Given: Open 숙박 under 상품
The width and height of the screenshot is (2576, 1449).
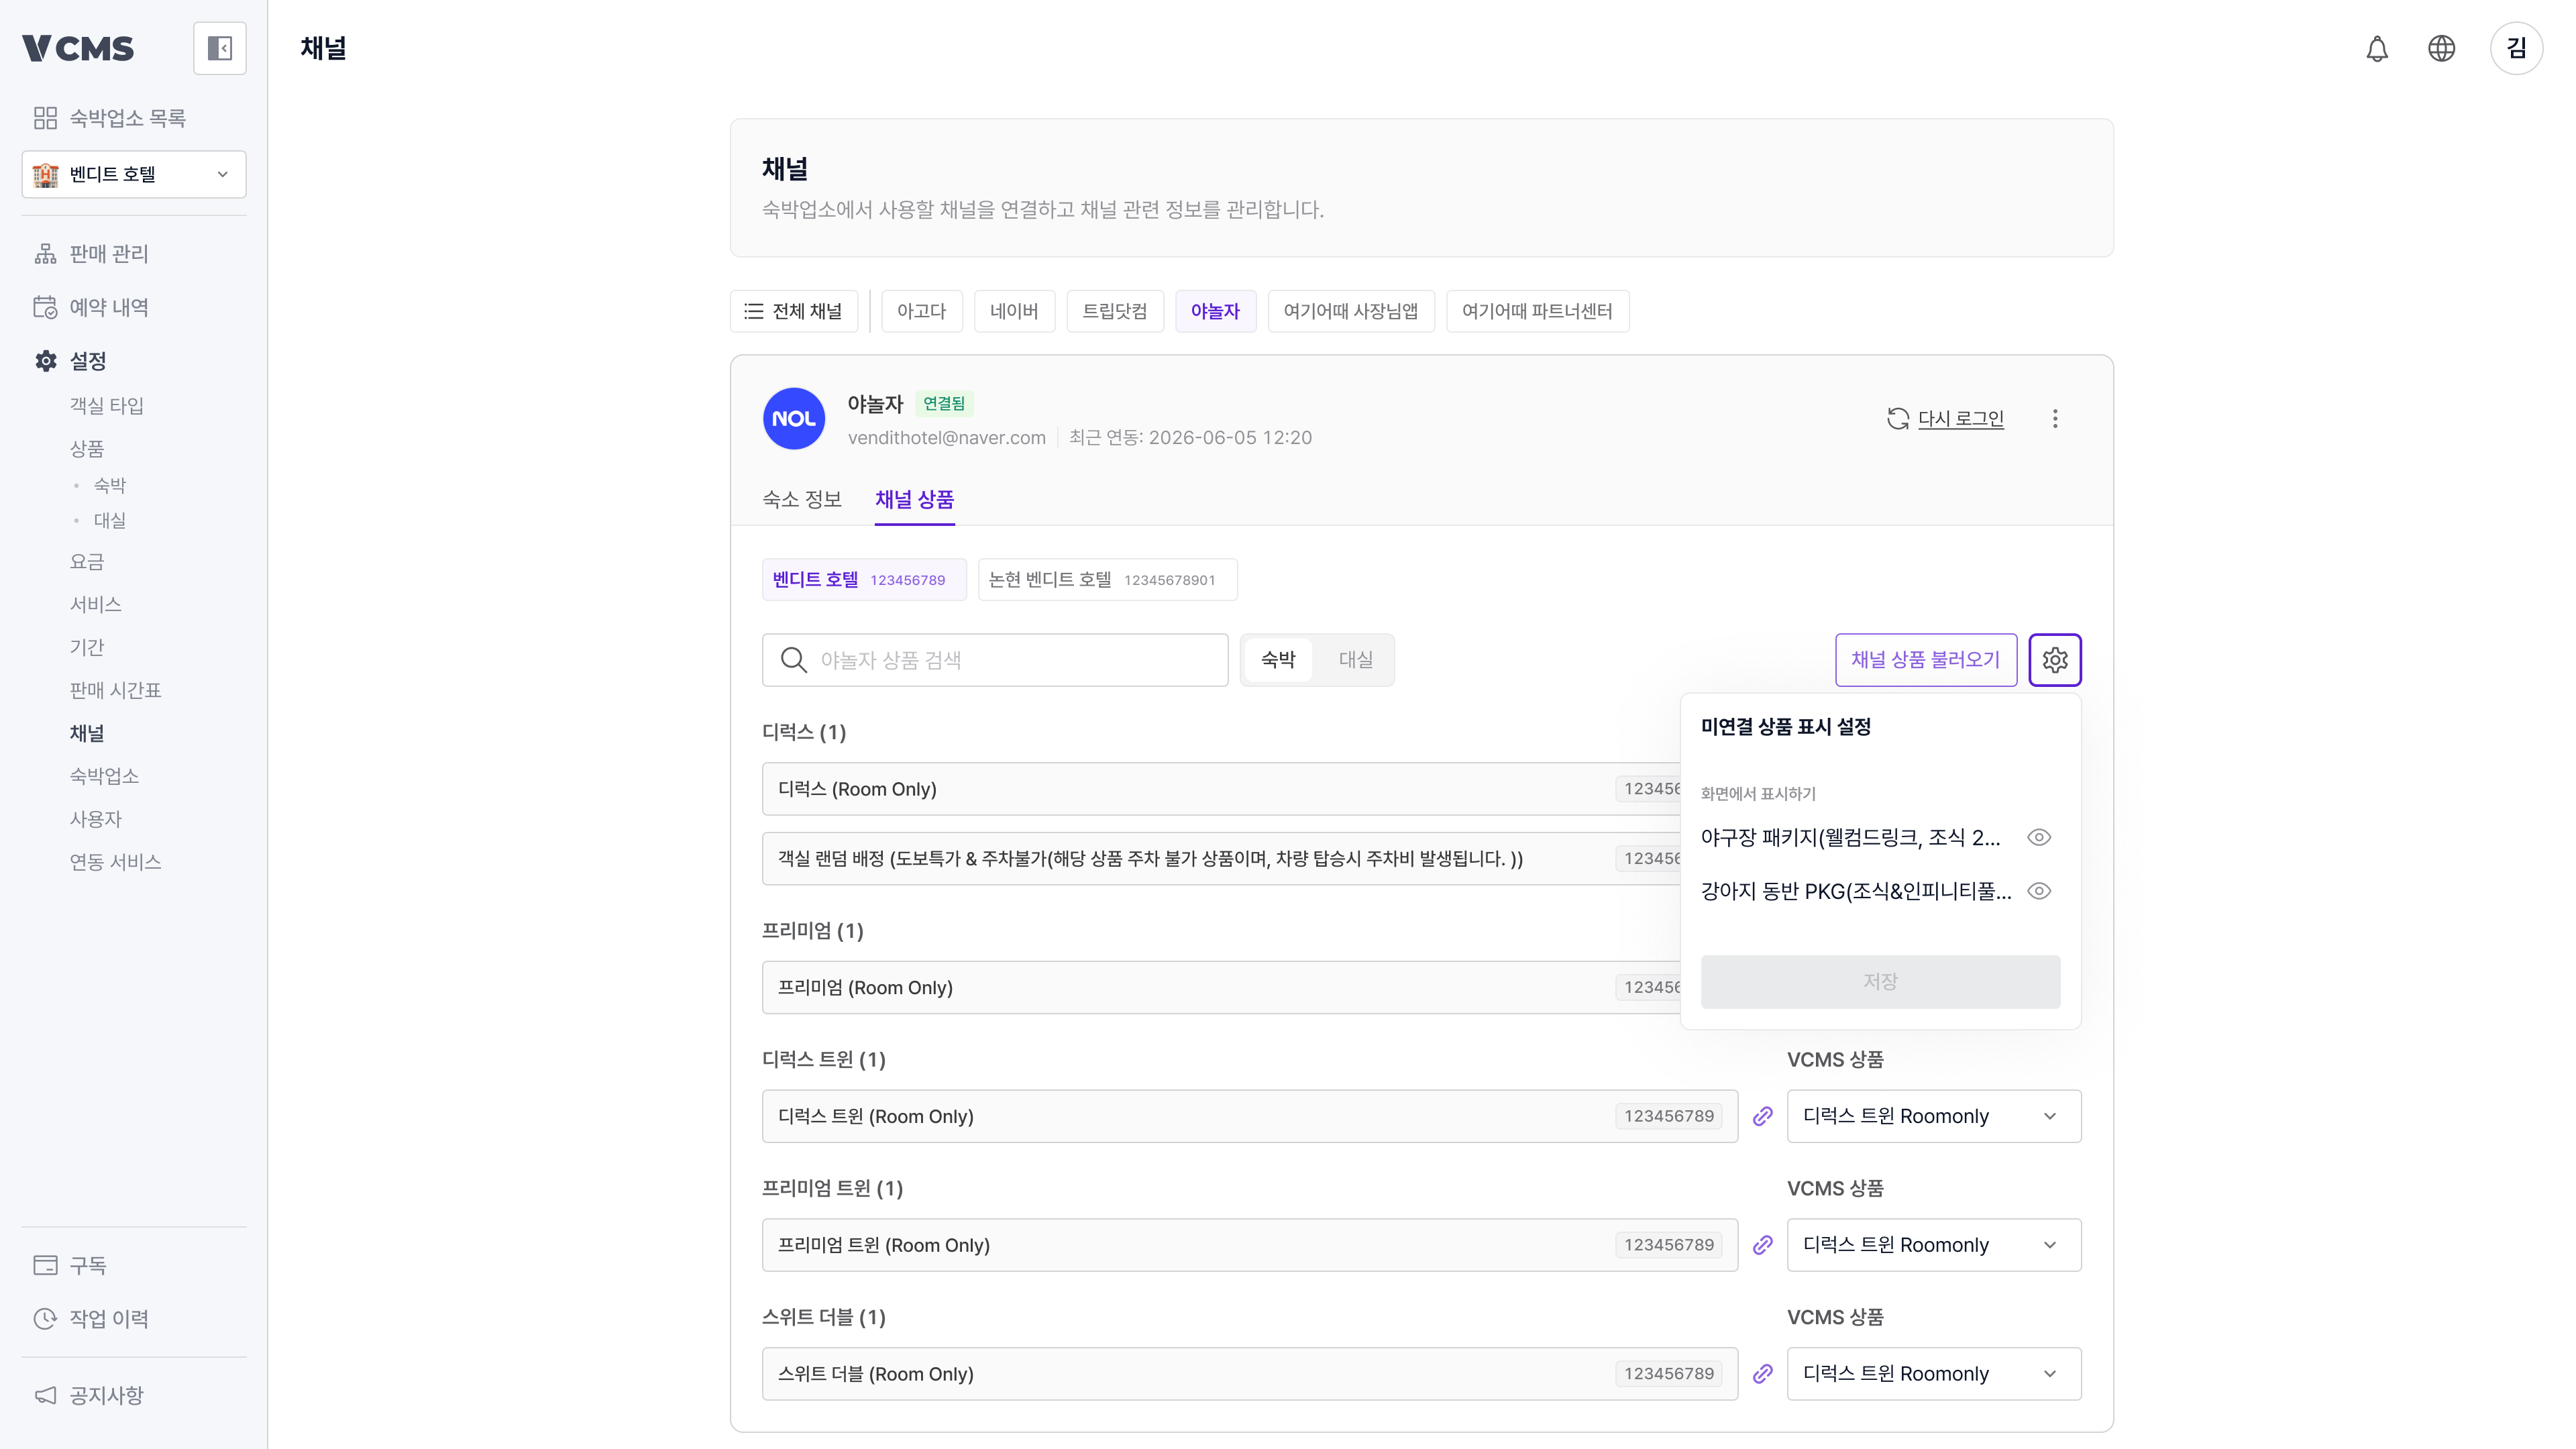Looking at the screenshot, I should pos(110,486).
